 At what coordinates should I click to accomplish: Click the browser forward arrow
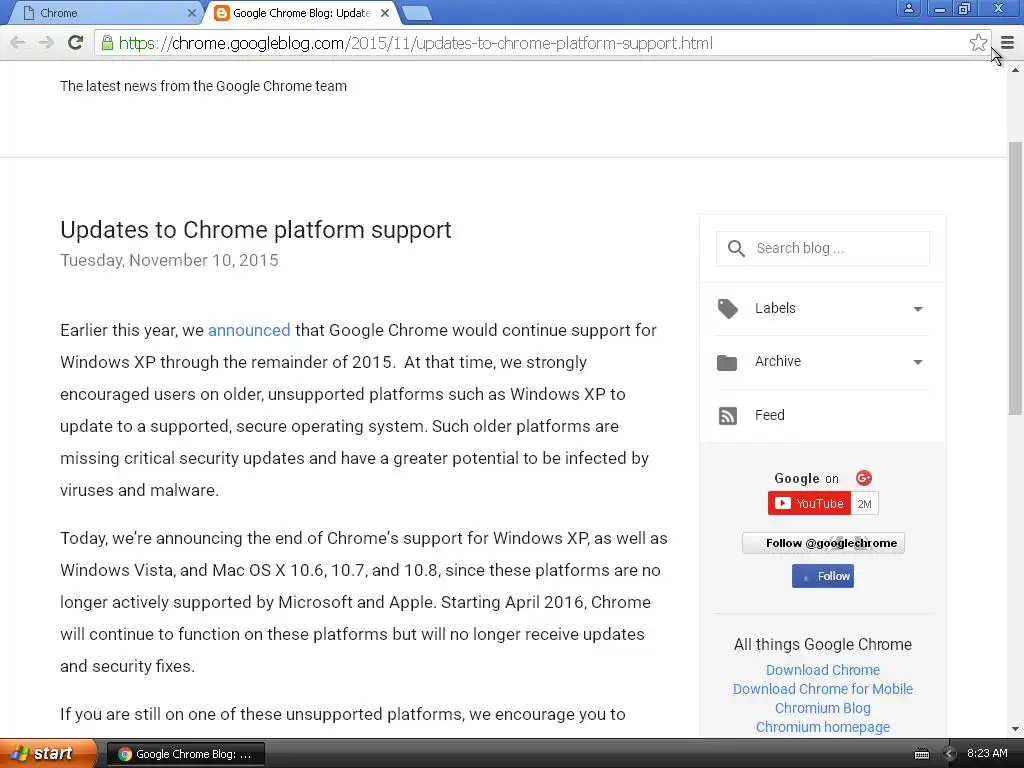coord(46,43)
